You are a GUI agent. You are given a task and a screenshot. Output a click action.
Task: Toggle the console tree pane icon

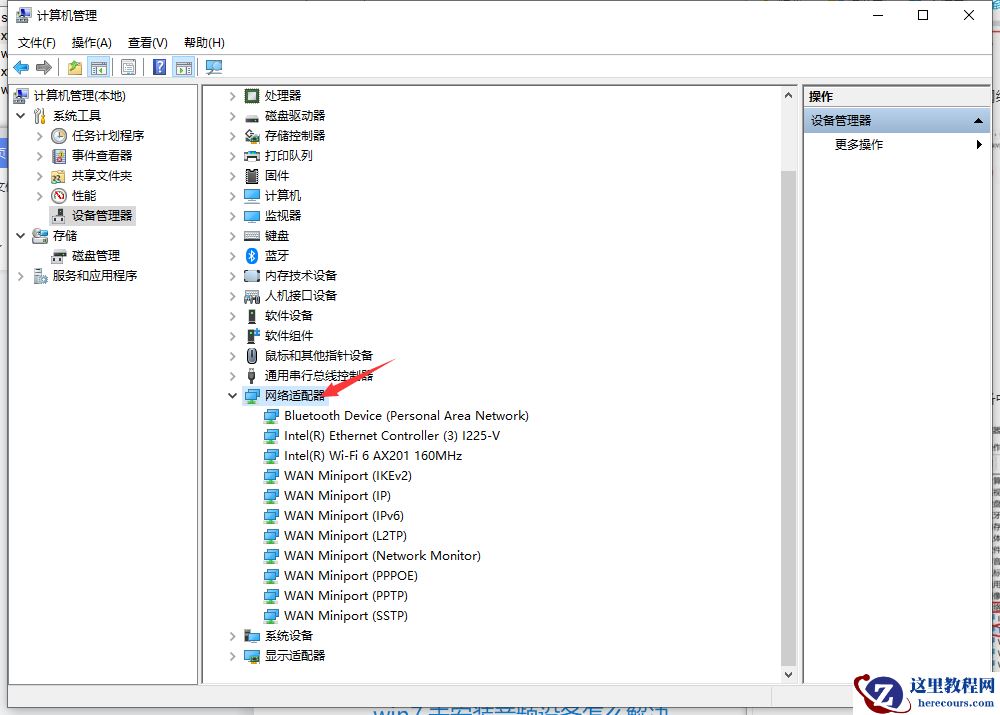101,66
